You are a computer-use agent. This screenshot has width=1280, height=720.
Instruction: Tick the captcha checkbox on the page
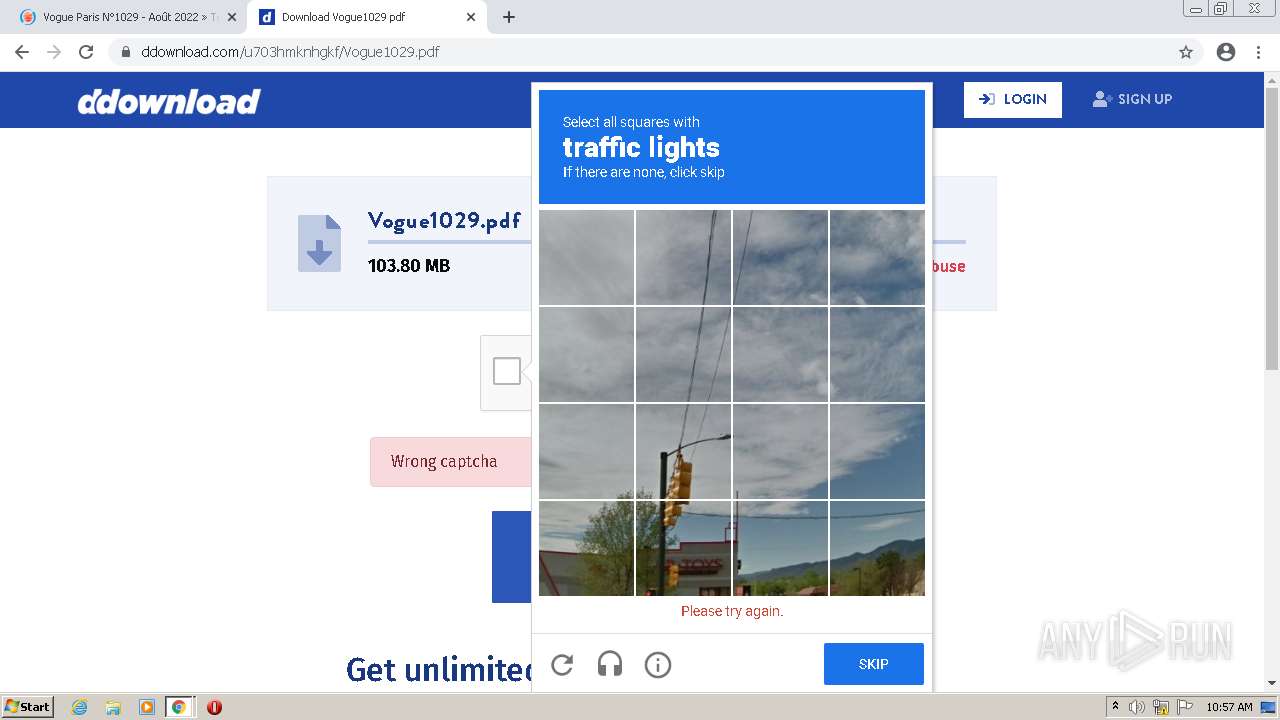coord(507,371)
